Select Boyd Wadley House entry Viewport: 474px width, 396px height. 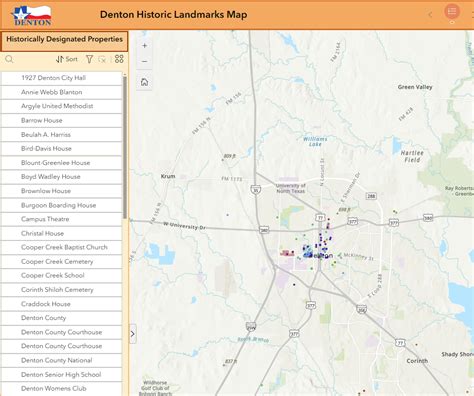pos(61,177)
